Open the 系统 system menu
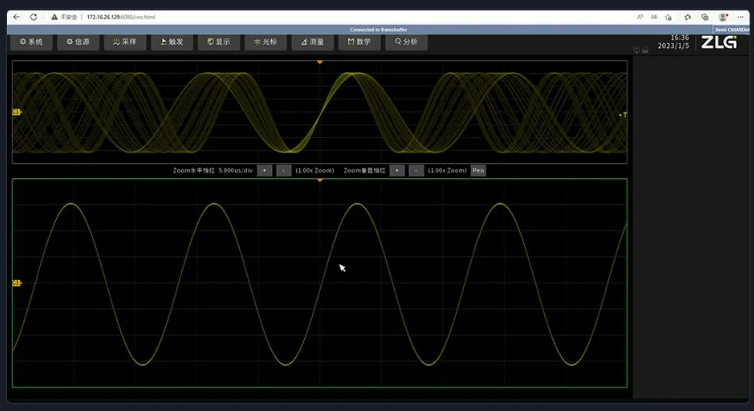The width and height of the screenshot is (754, 411). tap(32, 42)
